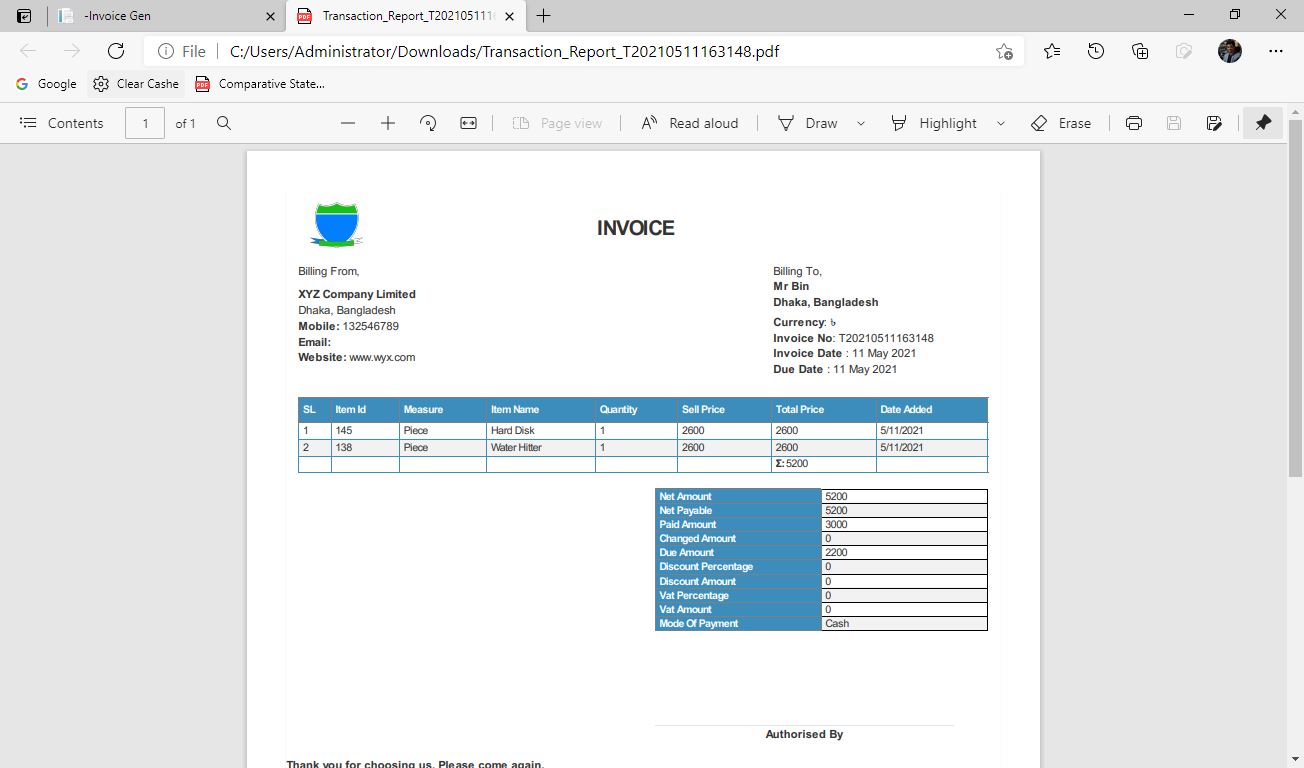The image size is (1304, 768).
Task: Click the page number input field
Action: pyautogui.click(x=146, y=122)
